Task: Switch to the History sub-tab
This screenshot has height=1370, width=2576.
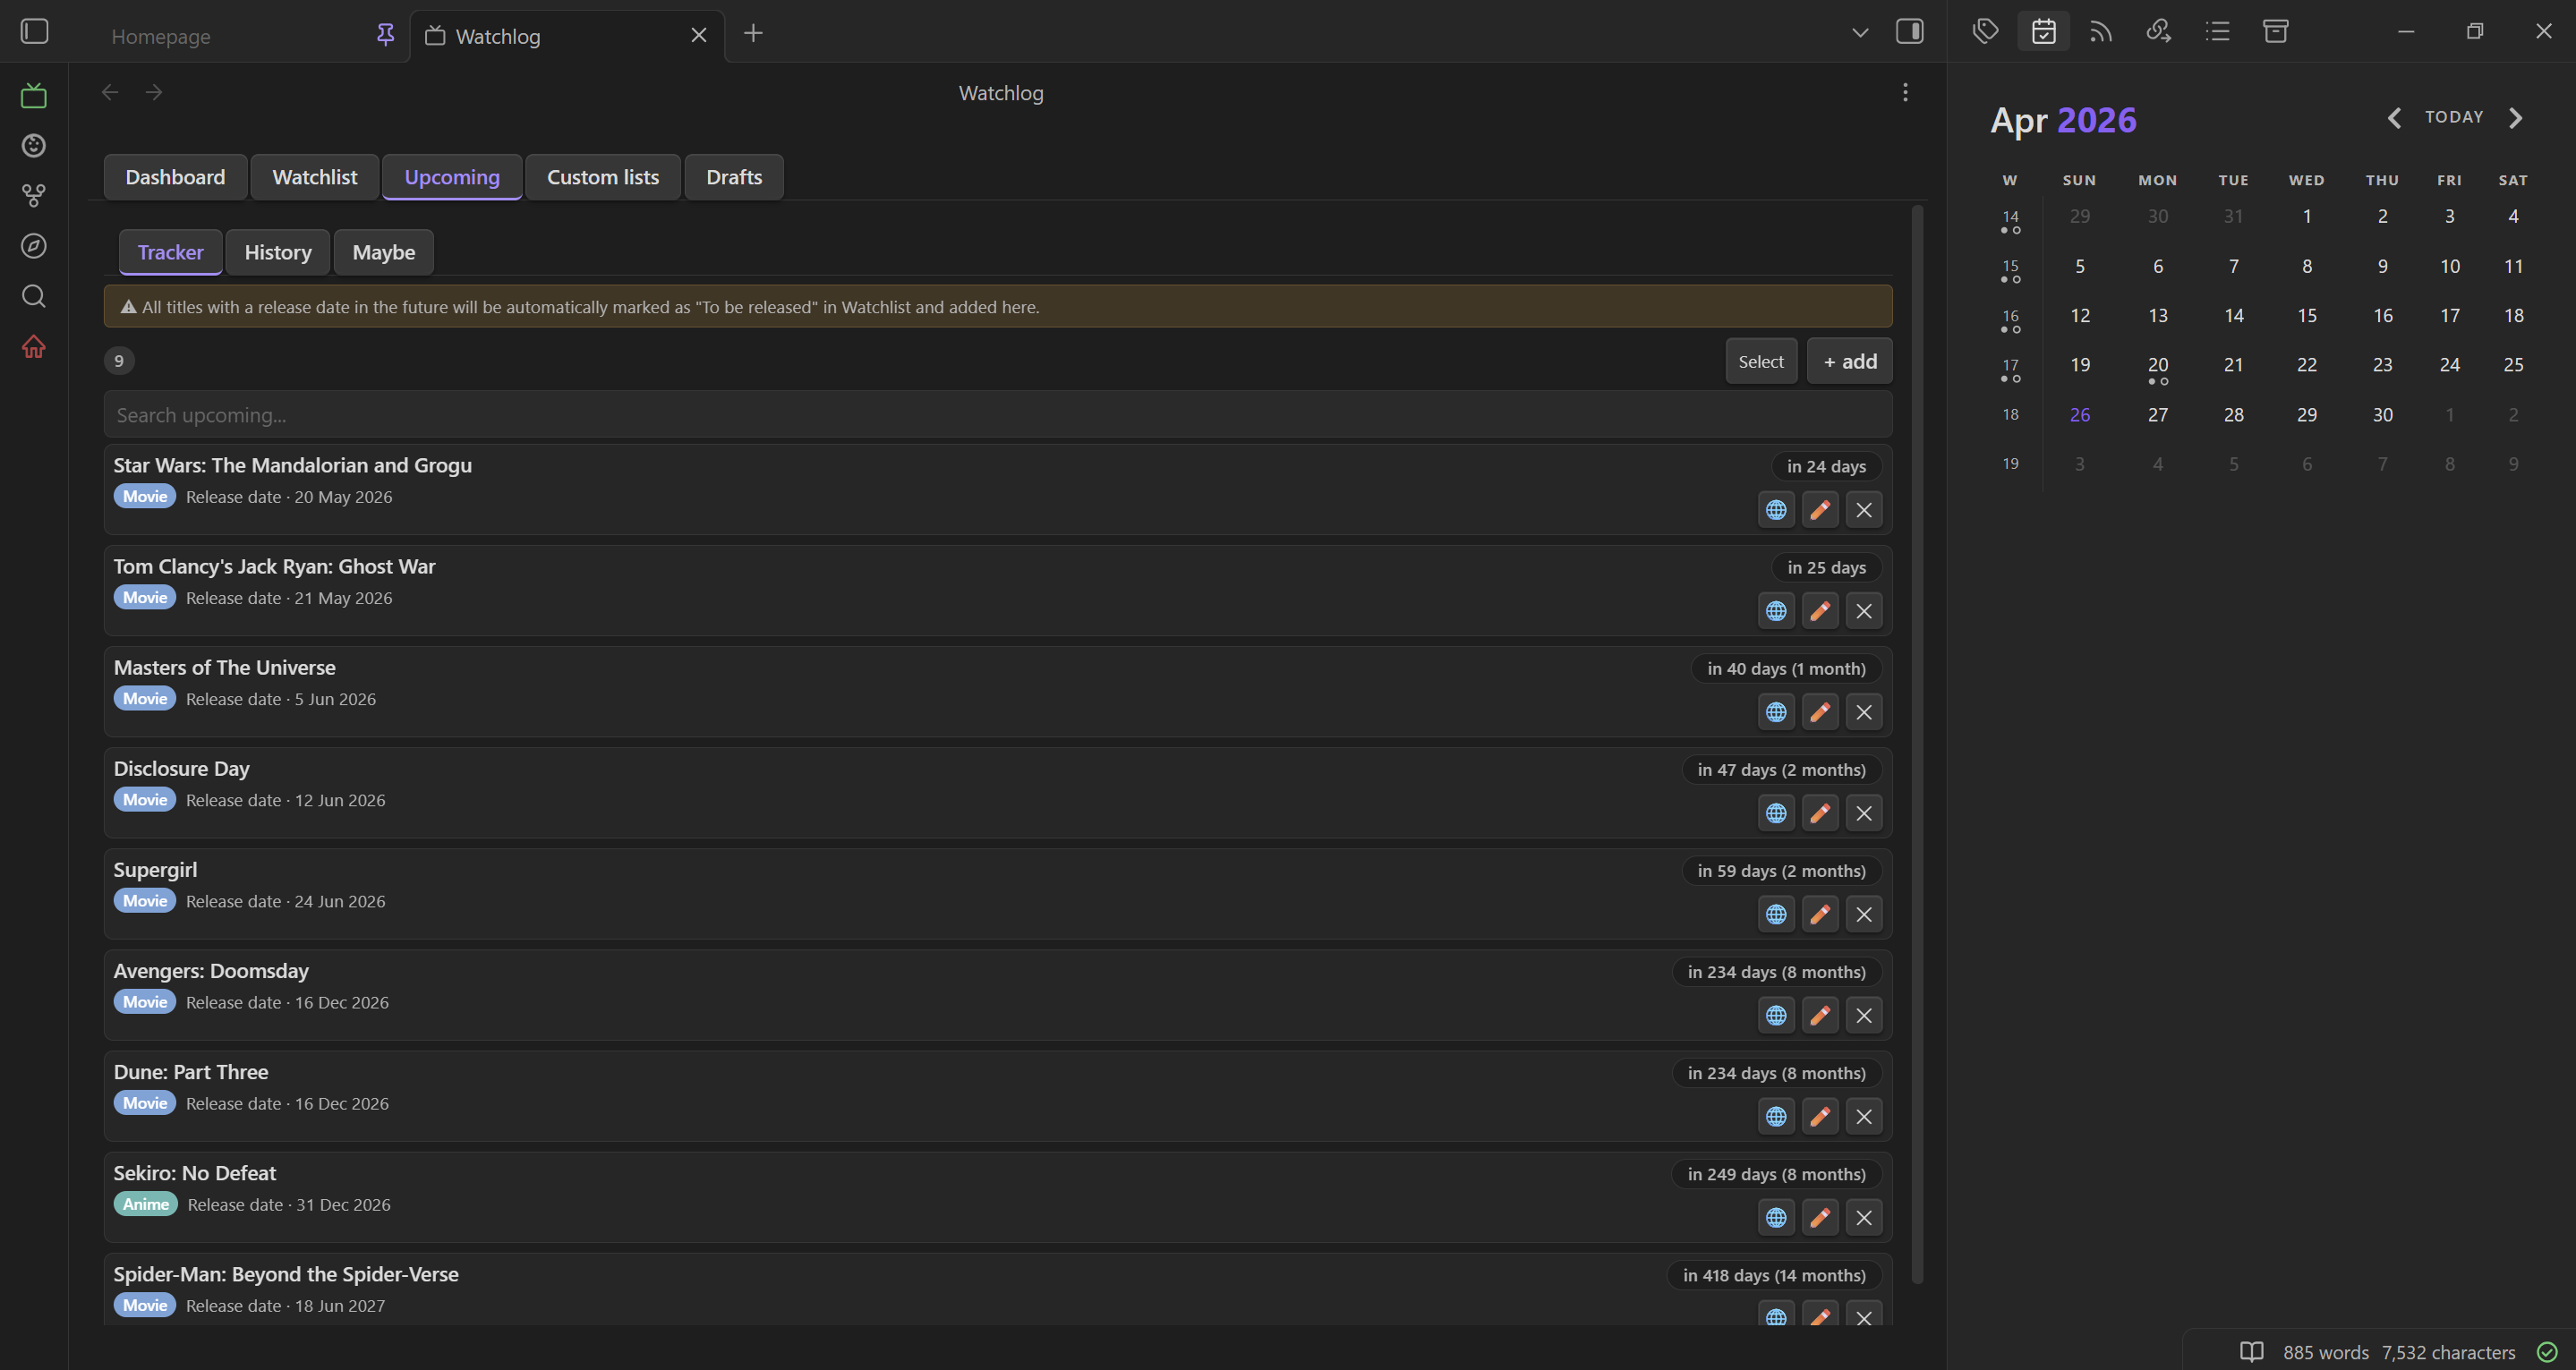Action: [278, 252]
